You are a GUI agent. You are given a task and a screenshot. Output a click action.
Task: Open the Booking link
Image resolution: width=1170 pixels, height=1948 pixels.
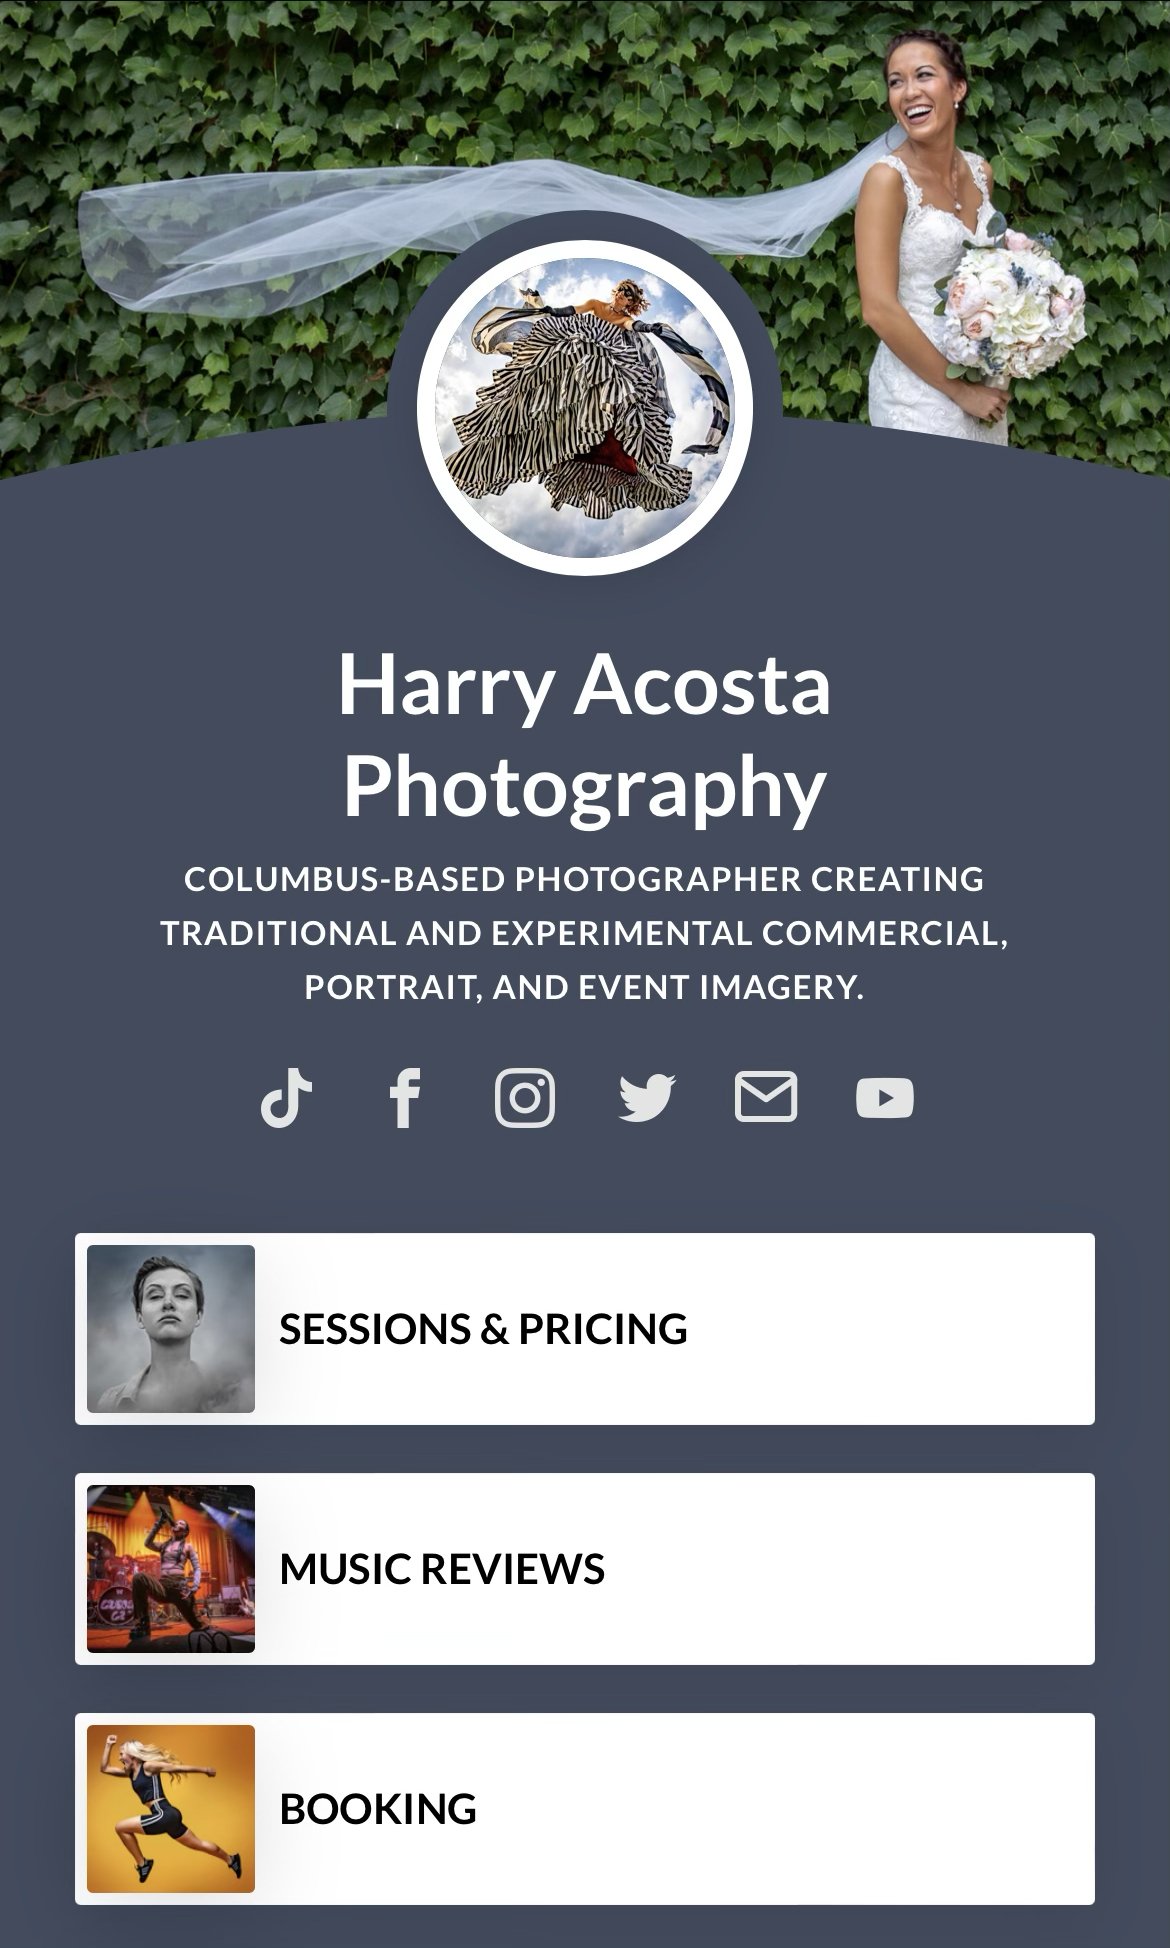click(x=585, y=1809)
